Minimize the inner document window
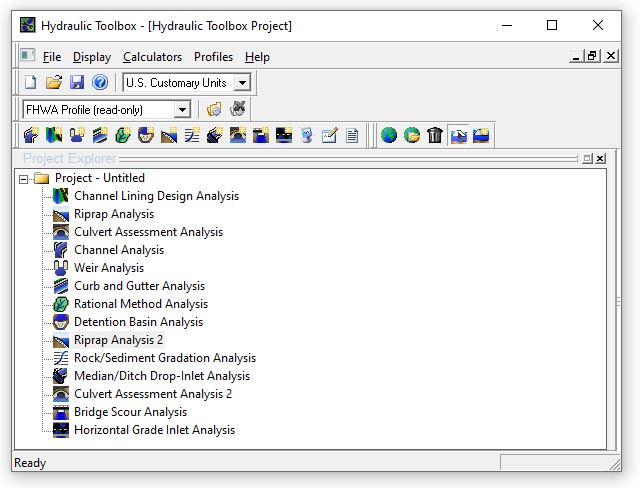Viewport: 640px width, 488px height. 576,55
